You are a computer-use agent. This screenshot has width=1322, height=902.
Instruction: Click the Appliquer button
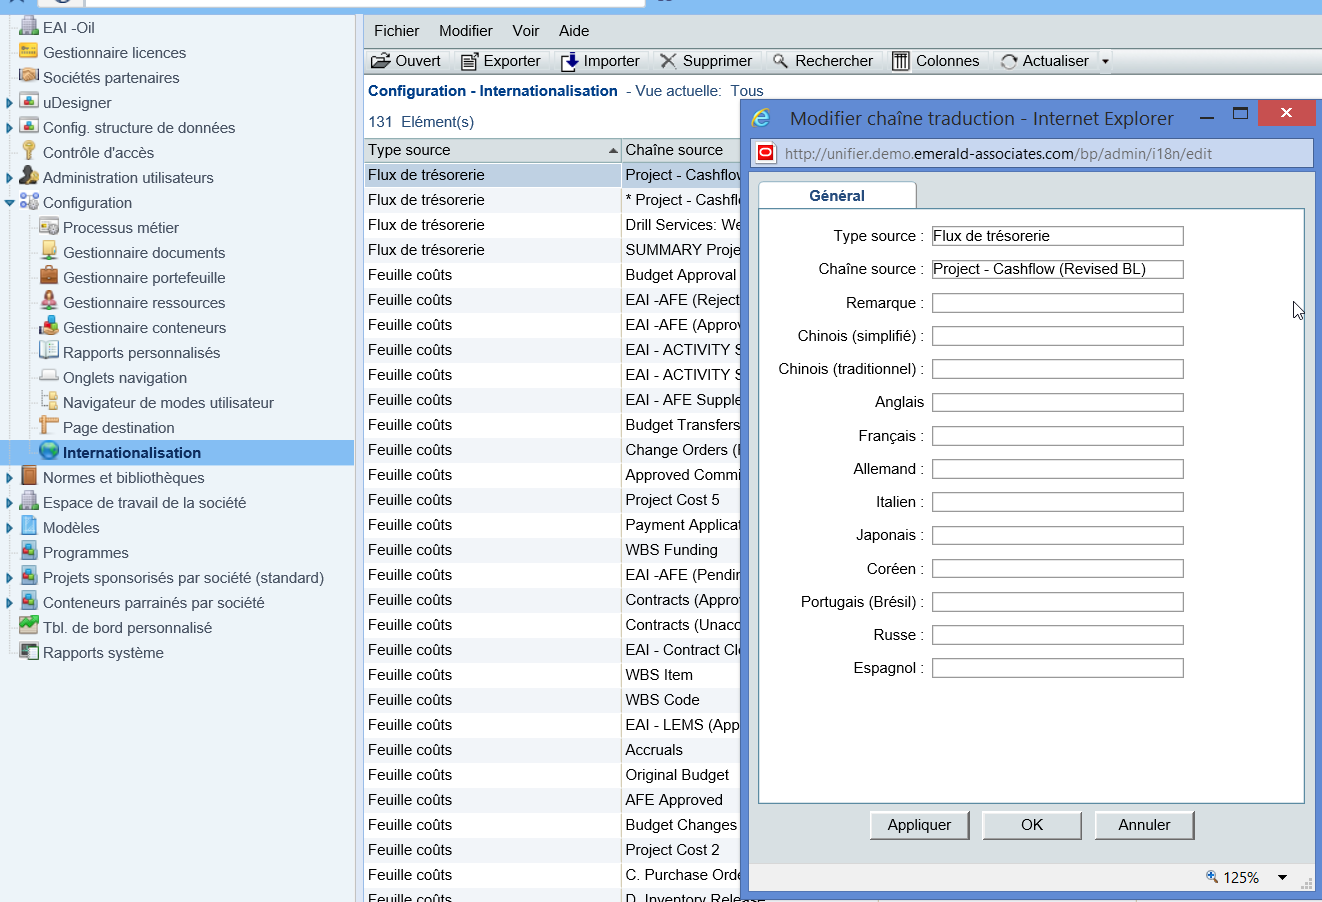pos(919,825)
